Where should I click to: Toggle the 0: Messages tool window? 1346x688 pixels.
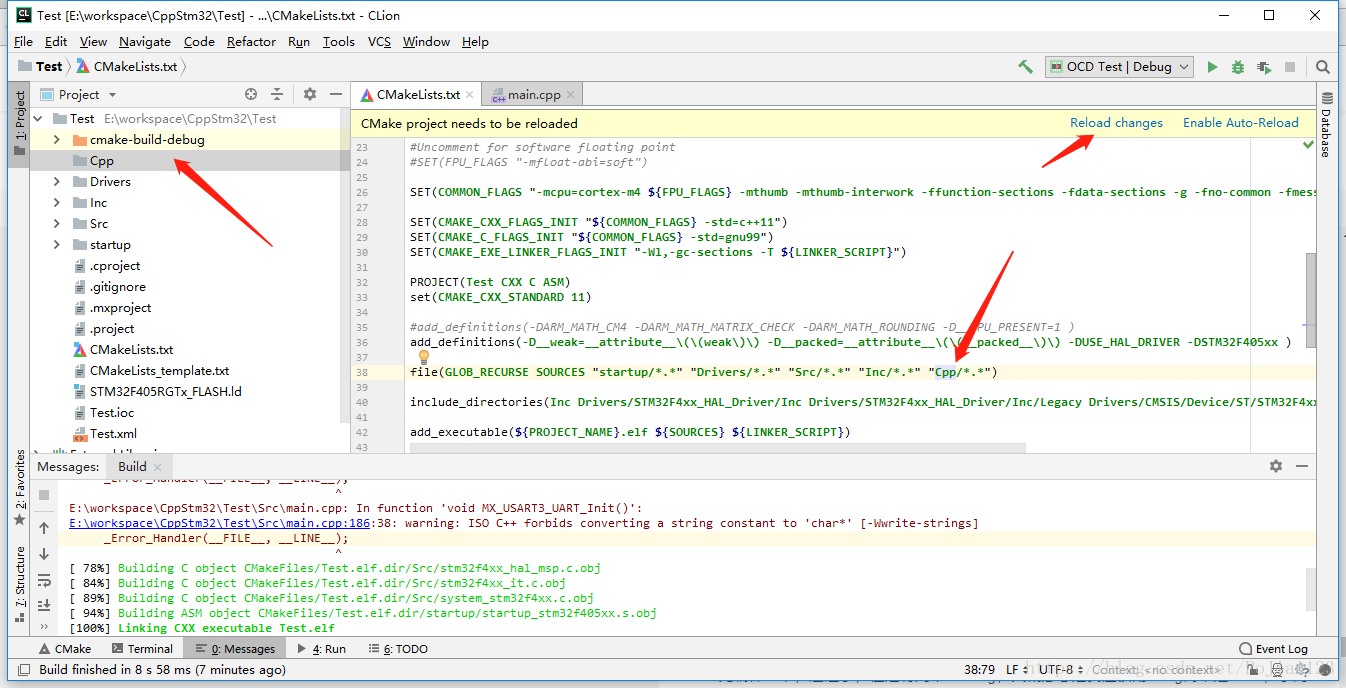click(x=236, y=649)
